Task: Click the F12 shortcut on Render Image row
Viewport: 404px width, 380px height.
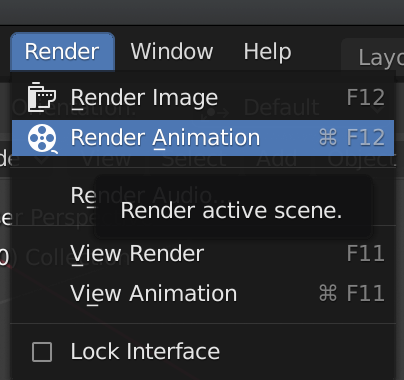Action: coord(366,97)
